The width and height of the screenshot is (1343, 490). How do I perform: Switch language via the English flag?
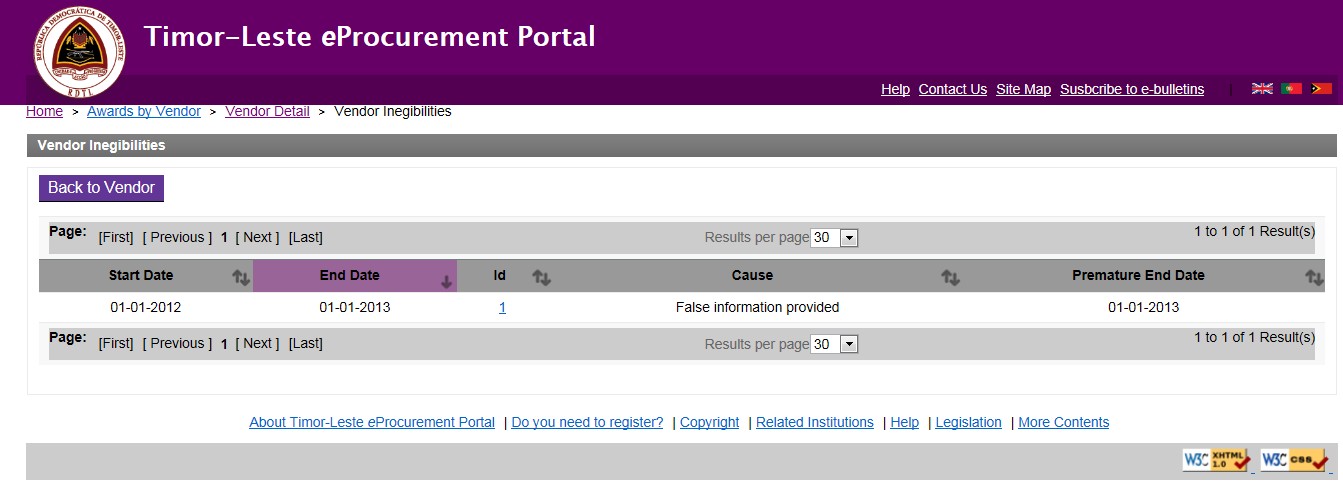click(1262, 89)
